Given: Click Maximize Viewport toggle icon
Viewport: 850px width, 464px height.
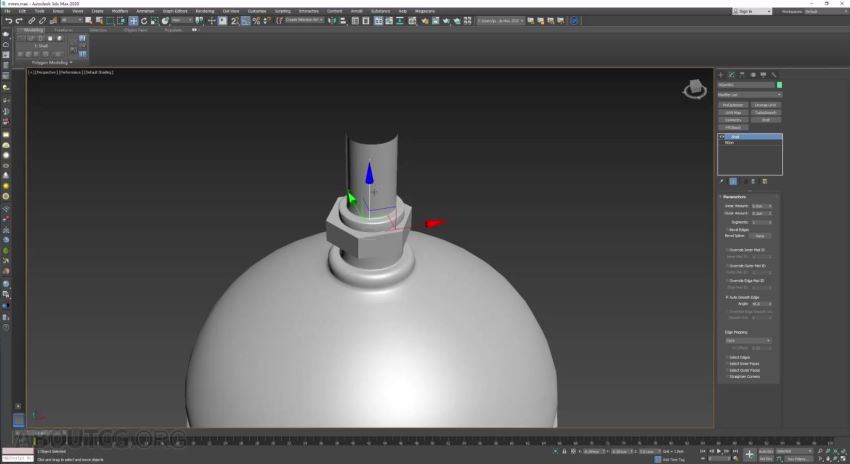Looking at the screenshot, I should pyautogui.click(x=844, y=459).
